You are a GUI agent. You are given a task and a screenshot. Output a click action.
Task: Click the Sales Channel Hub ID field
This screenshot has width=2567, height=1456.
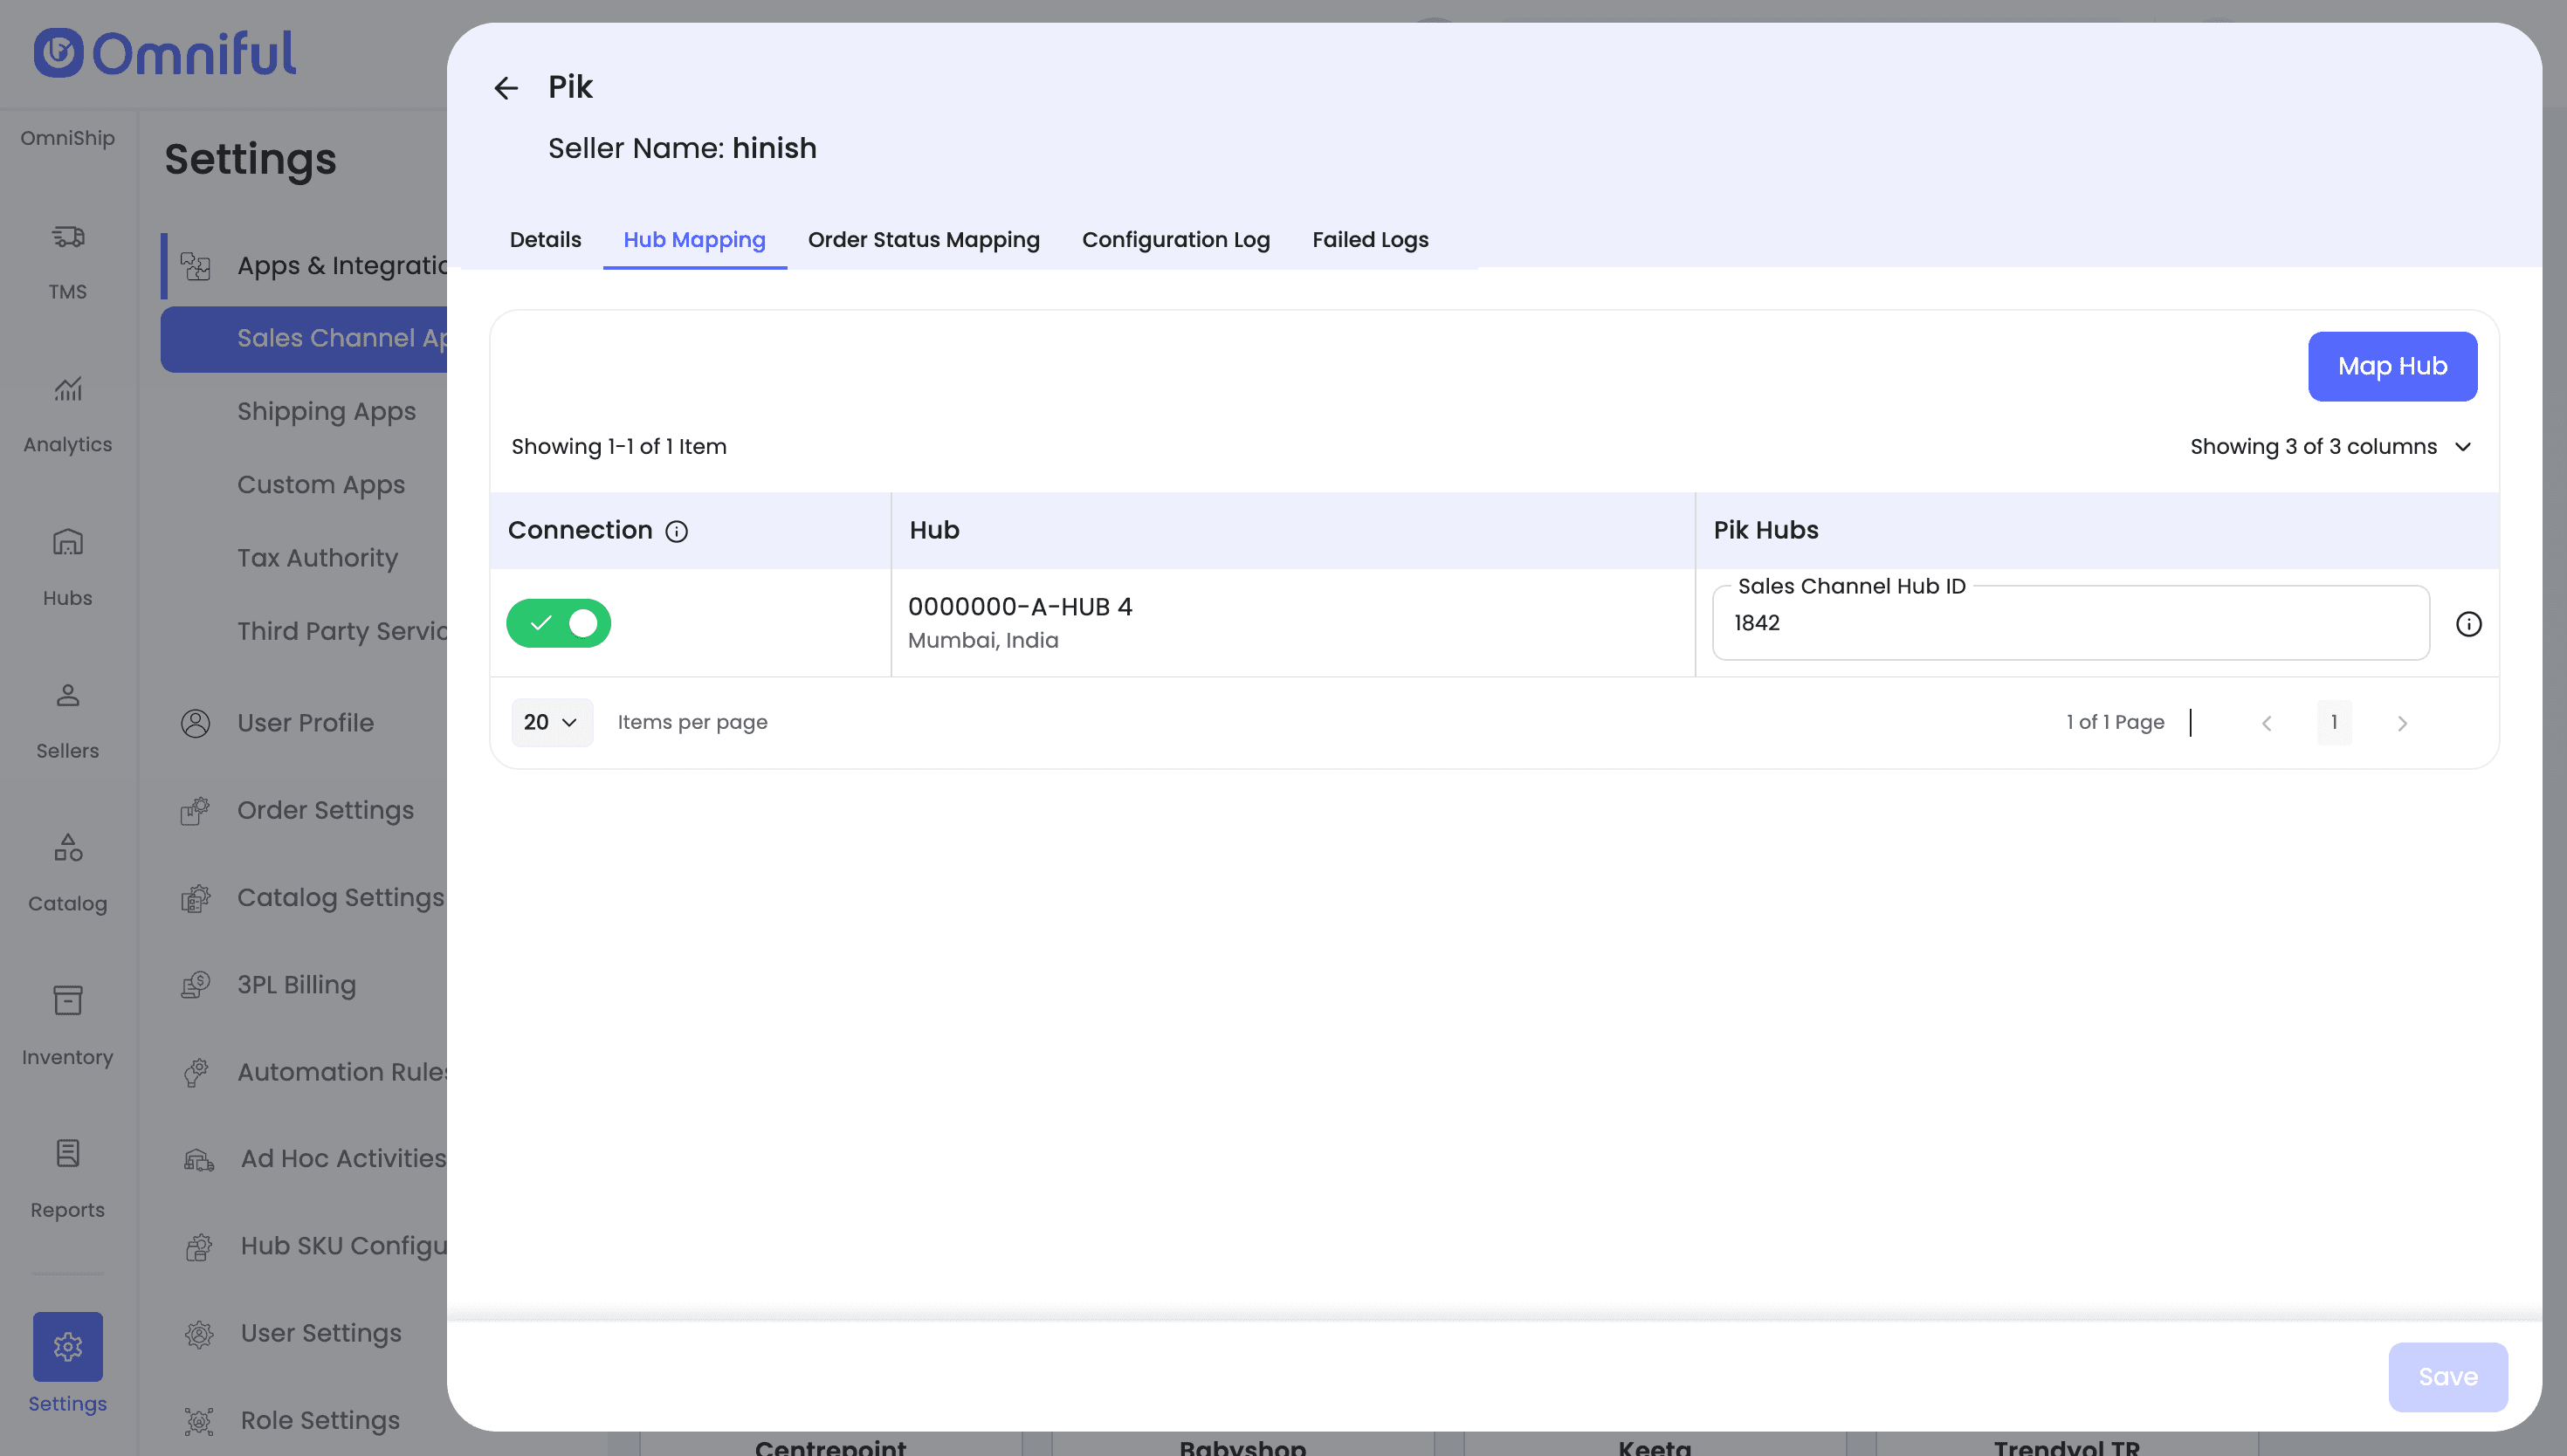point(2070,624)
